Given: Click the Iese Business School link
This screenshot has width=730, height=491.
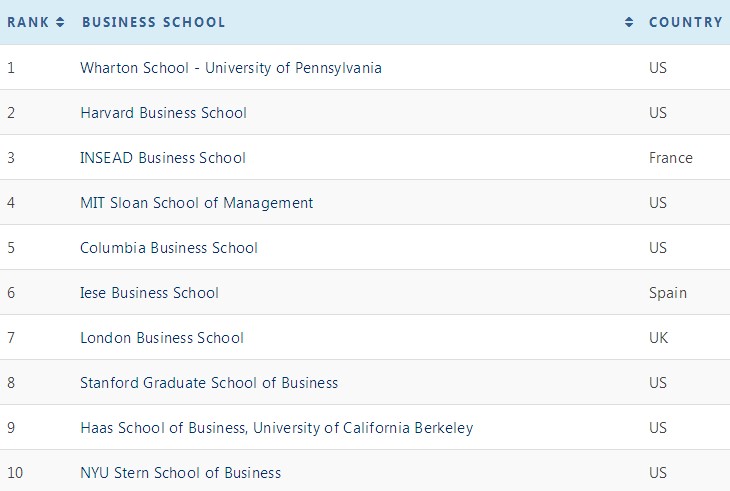Looking at the screenshot, I should (149, 293).
